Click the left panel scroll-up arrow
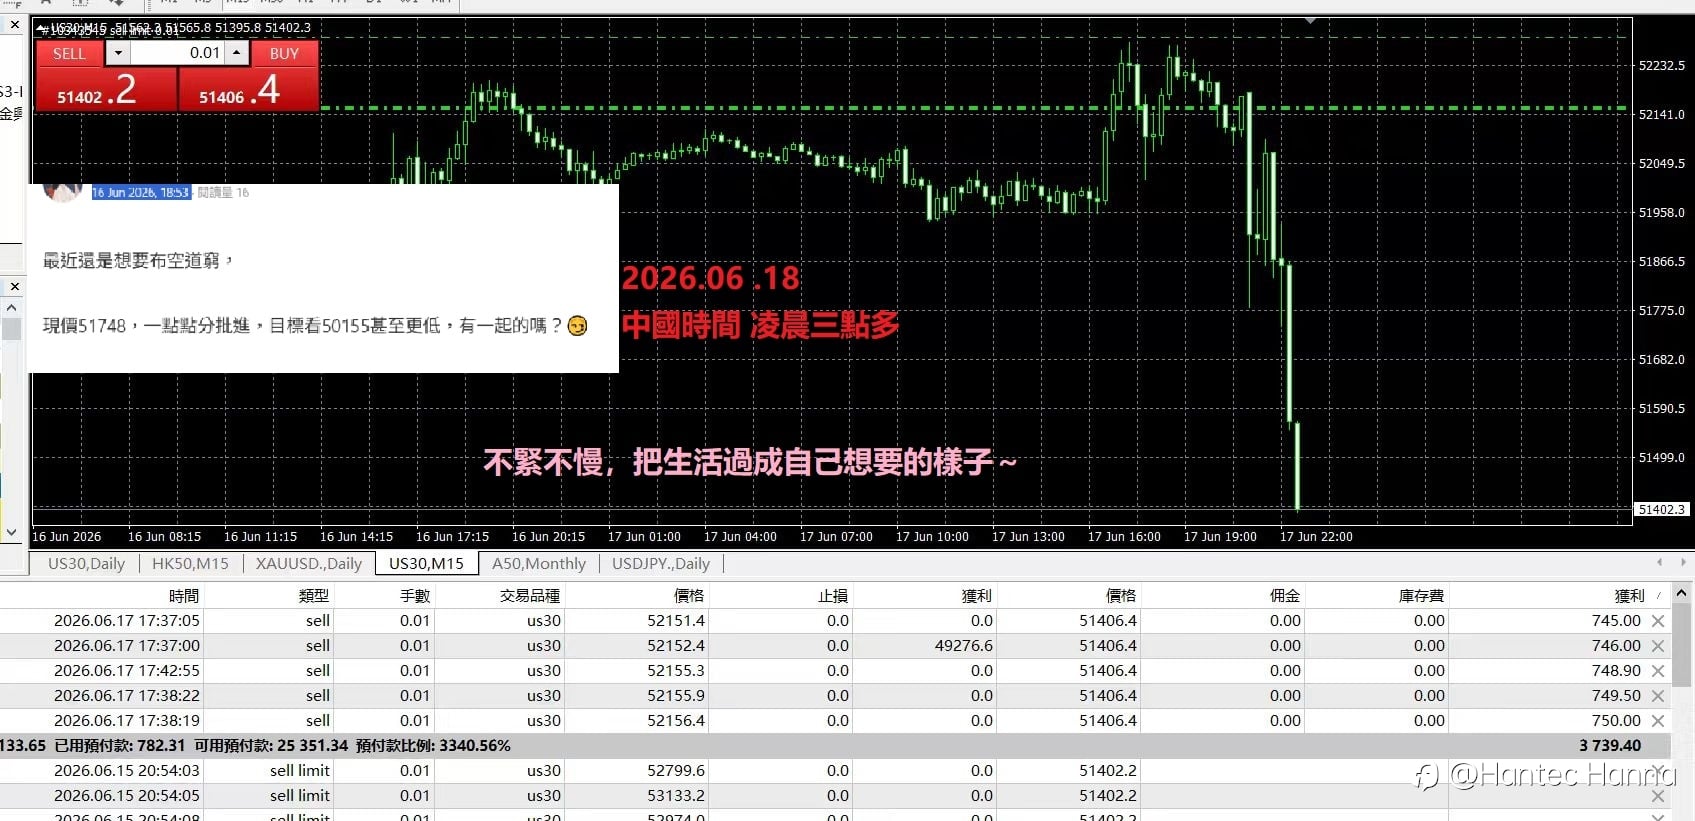The height and width of the screenshot is (821, 1695). (11, 308)
